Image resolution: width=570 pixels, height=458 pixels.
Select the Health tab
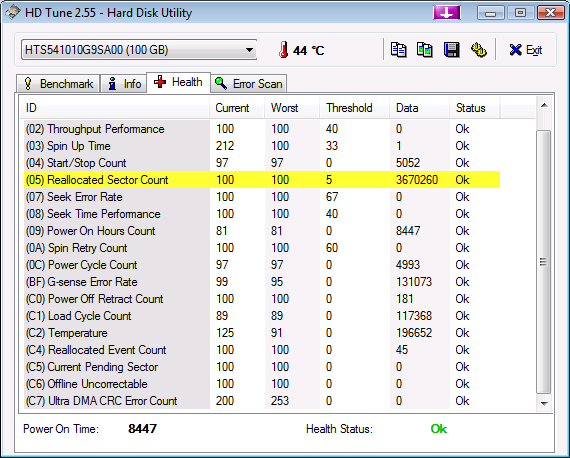(178, 82)
